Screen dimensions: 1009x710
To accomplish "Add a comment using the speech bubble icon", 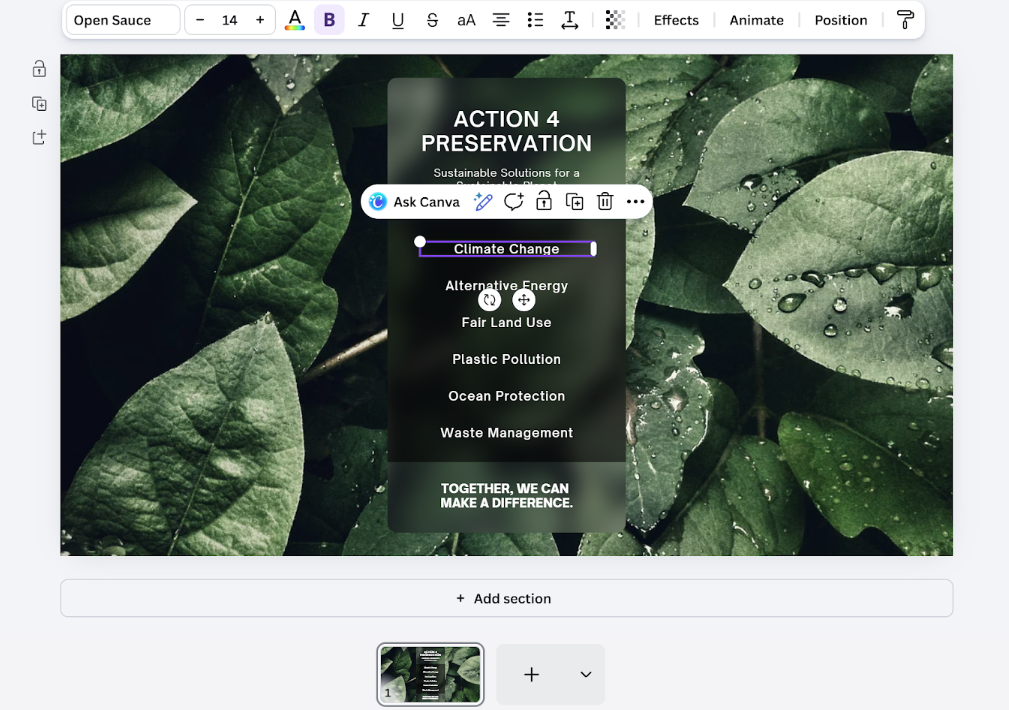I will click(513, 202).
